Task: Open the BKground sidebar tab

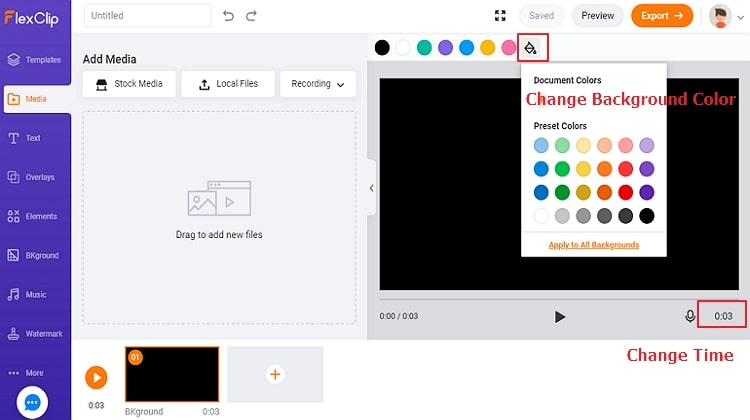Action: click(x=33, y=255)
